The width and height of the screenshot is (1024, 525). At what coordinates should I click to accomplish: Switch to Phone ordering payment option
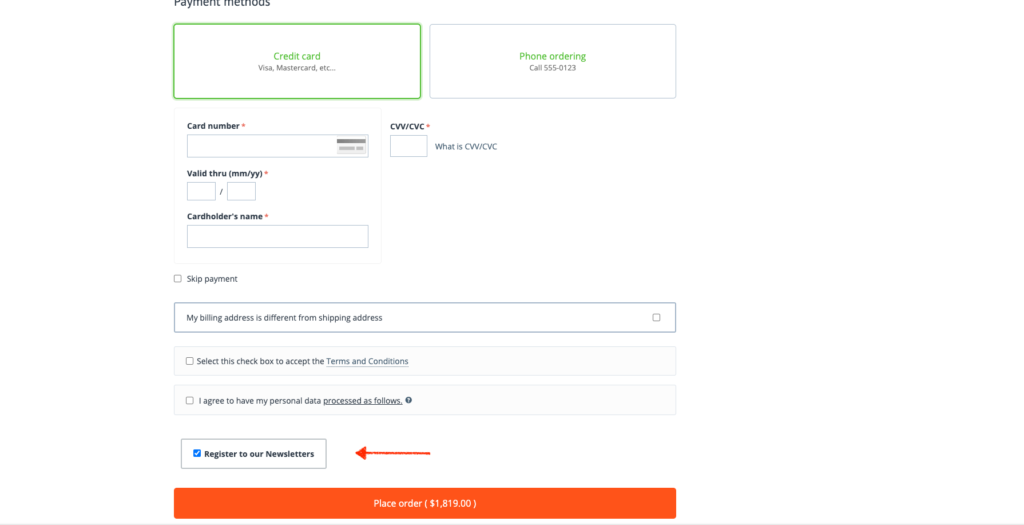click(x=552, y=61)
